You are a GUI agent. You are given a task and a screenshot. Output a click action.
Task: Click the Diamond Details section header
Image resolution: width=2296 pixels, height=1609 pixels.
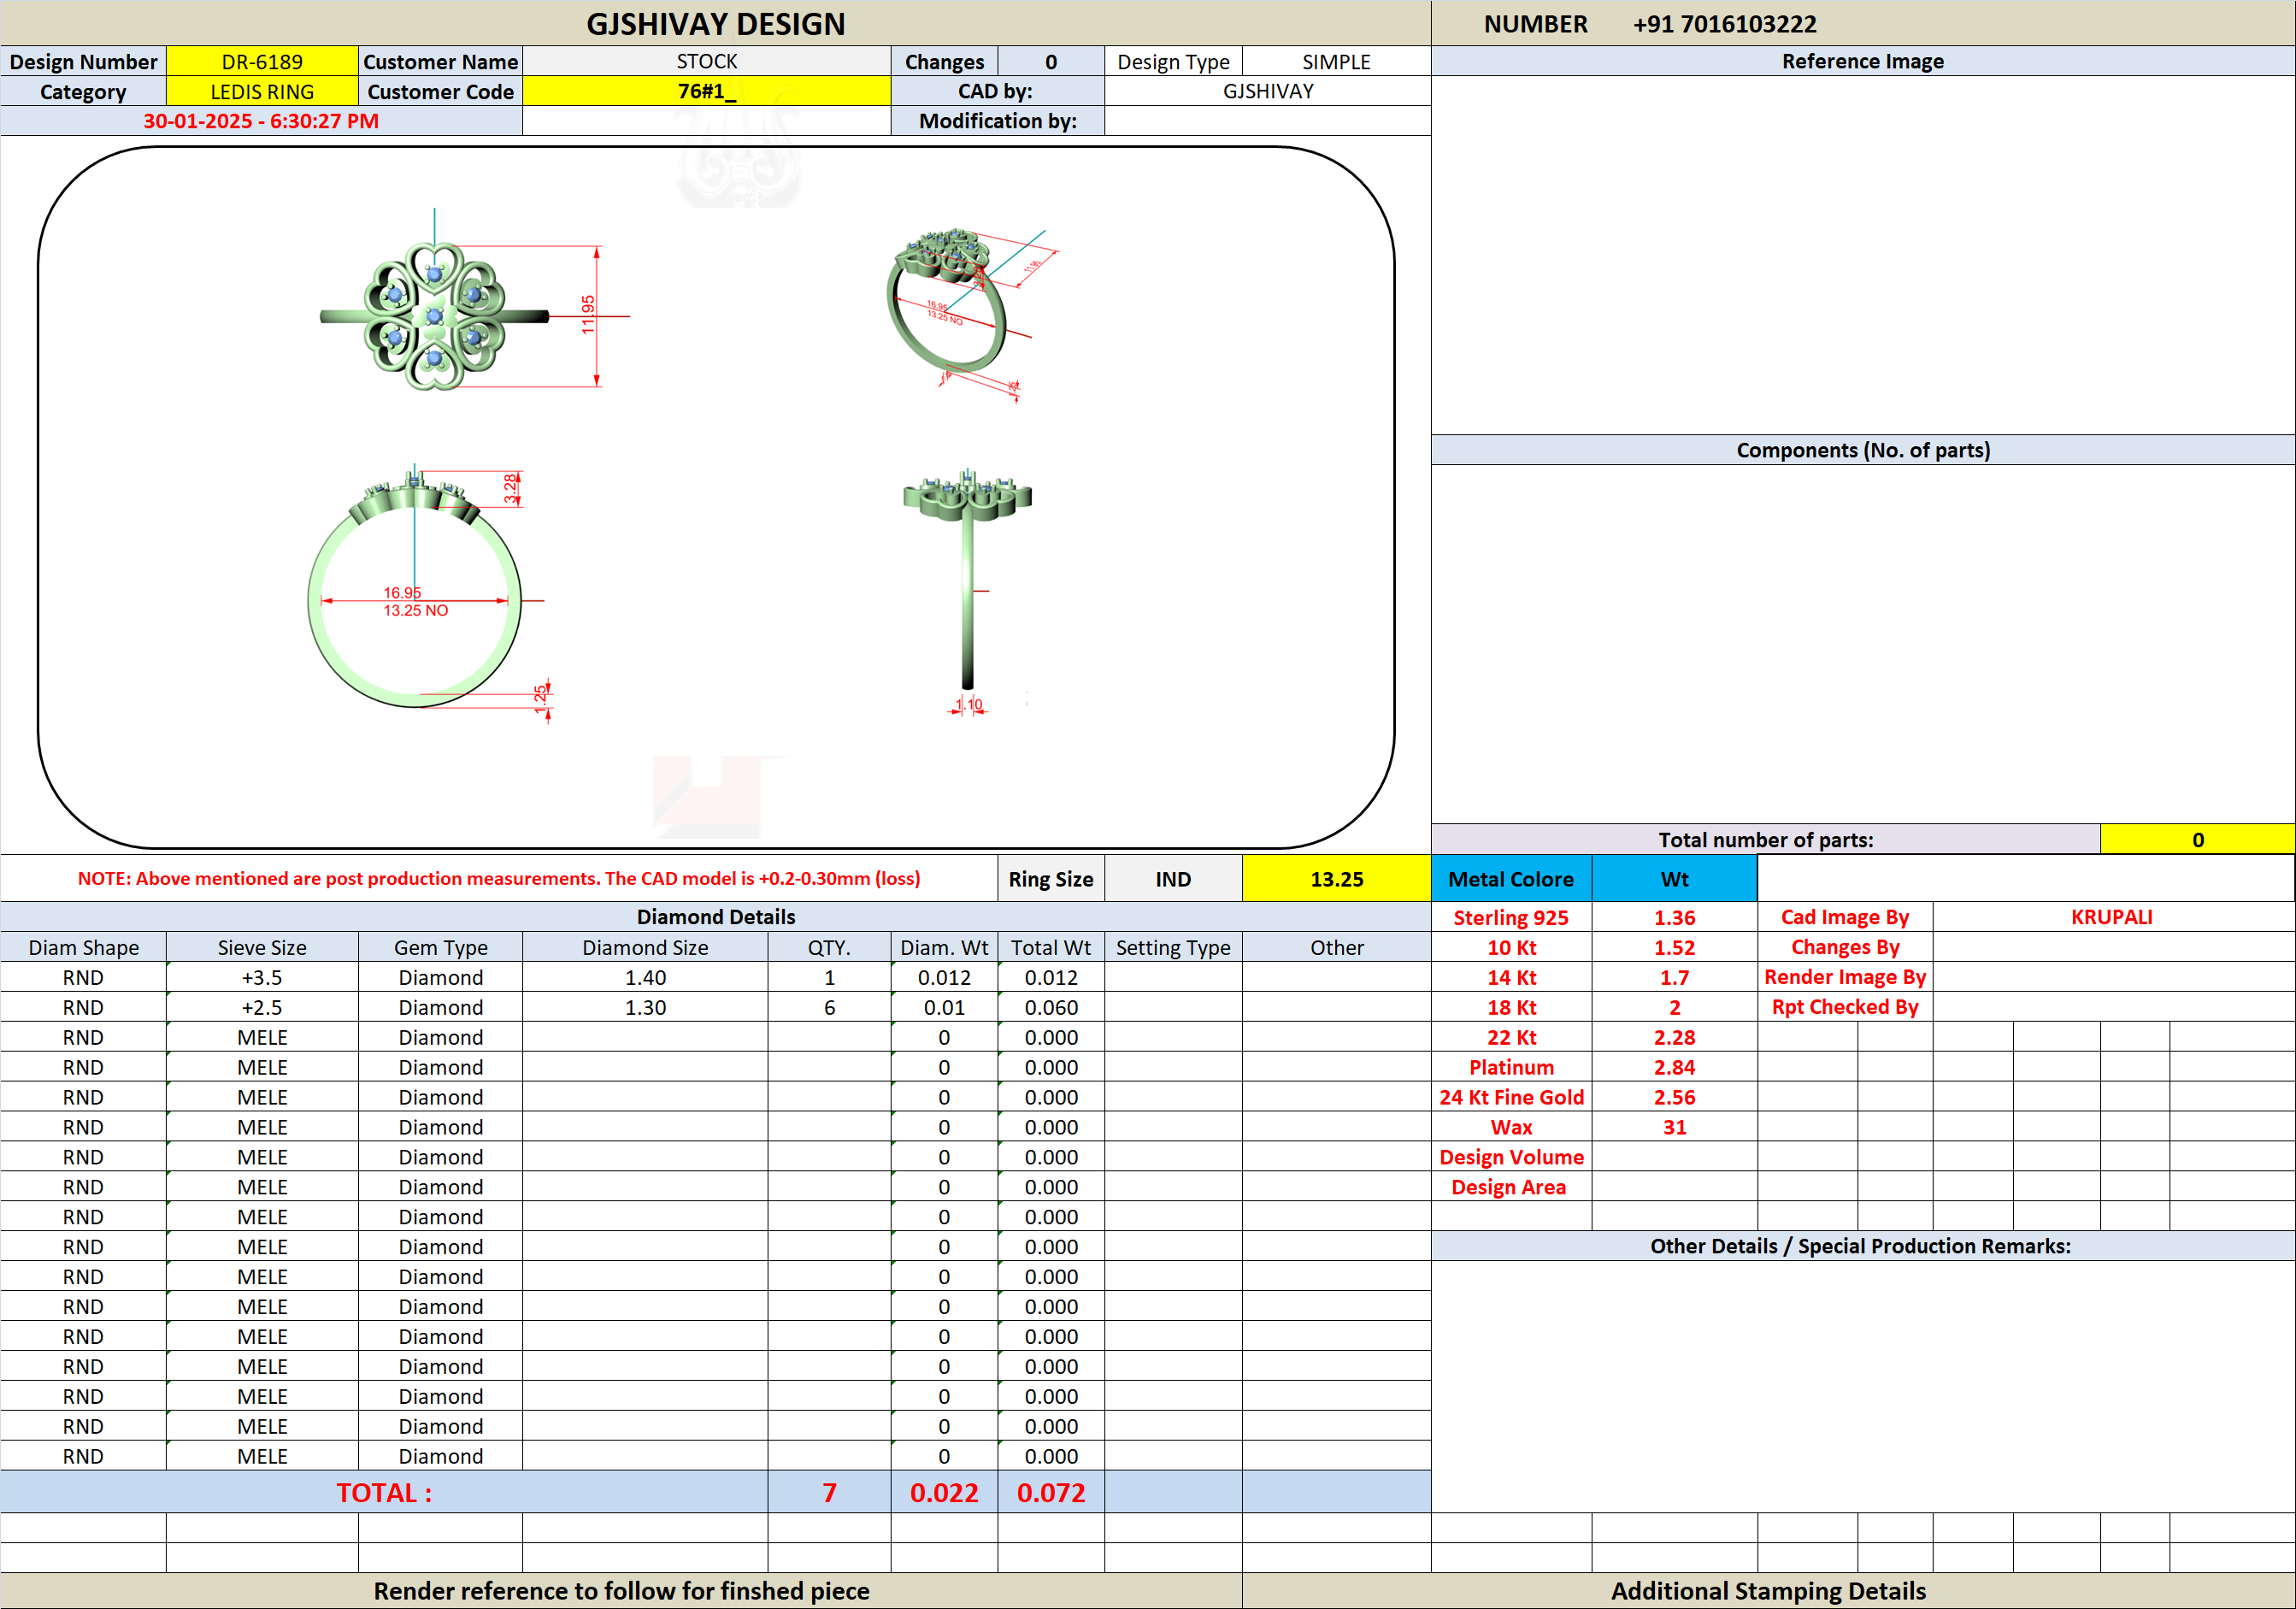pos(715,917)
